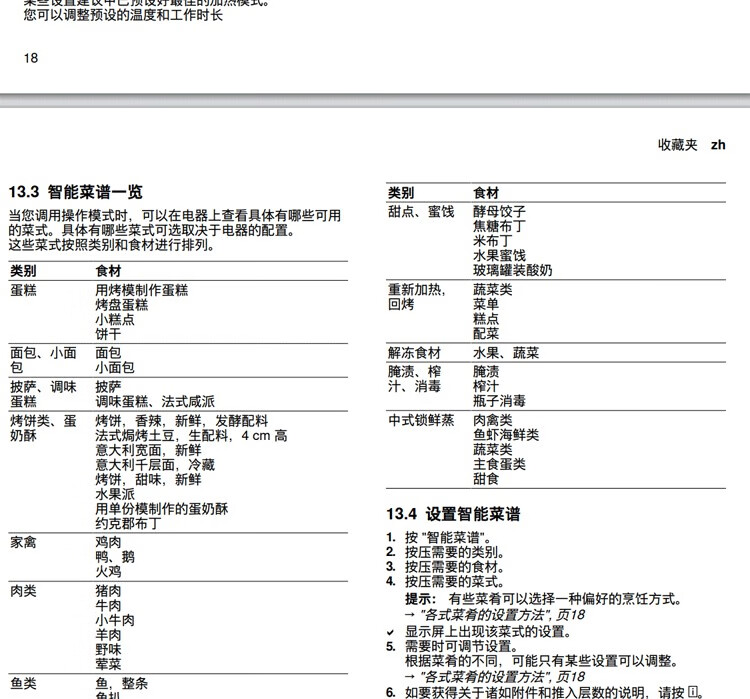Click page number 18 at top left

coord(31,58)
